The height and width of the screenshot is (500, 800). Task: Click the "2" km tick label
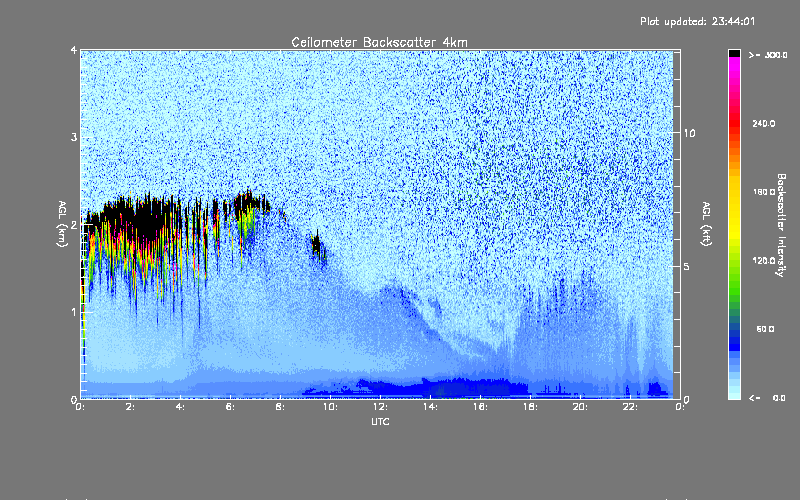(74, 225)
